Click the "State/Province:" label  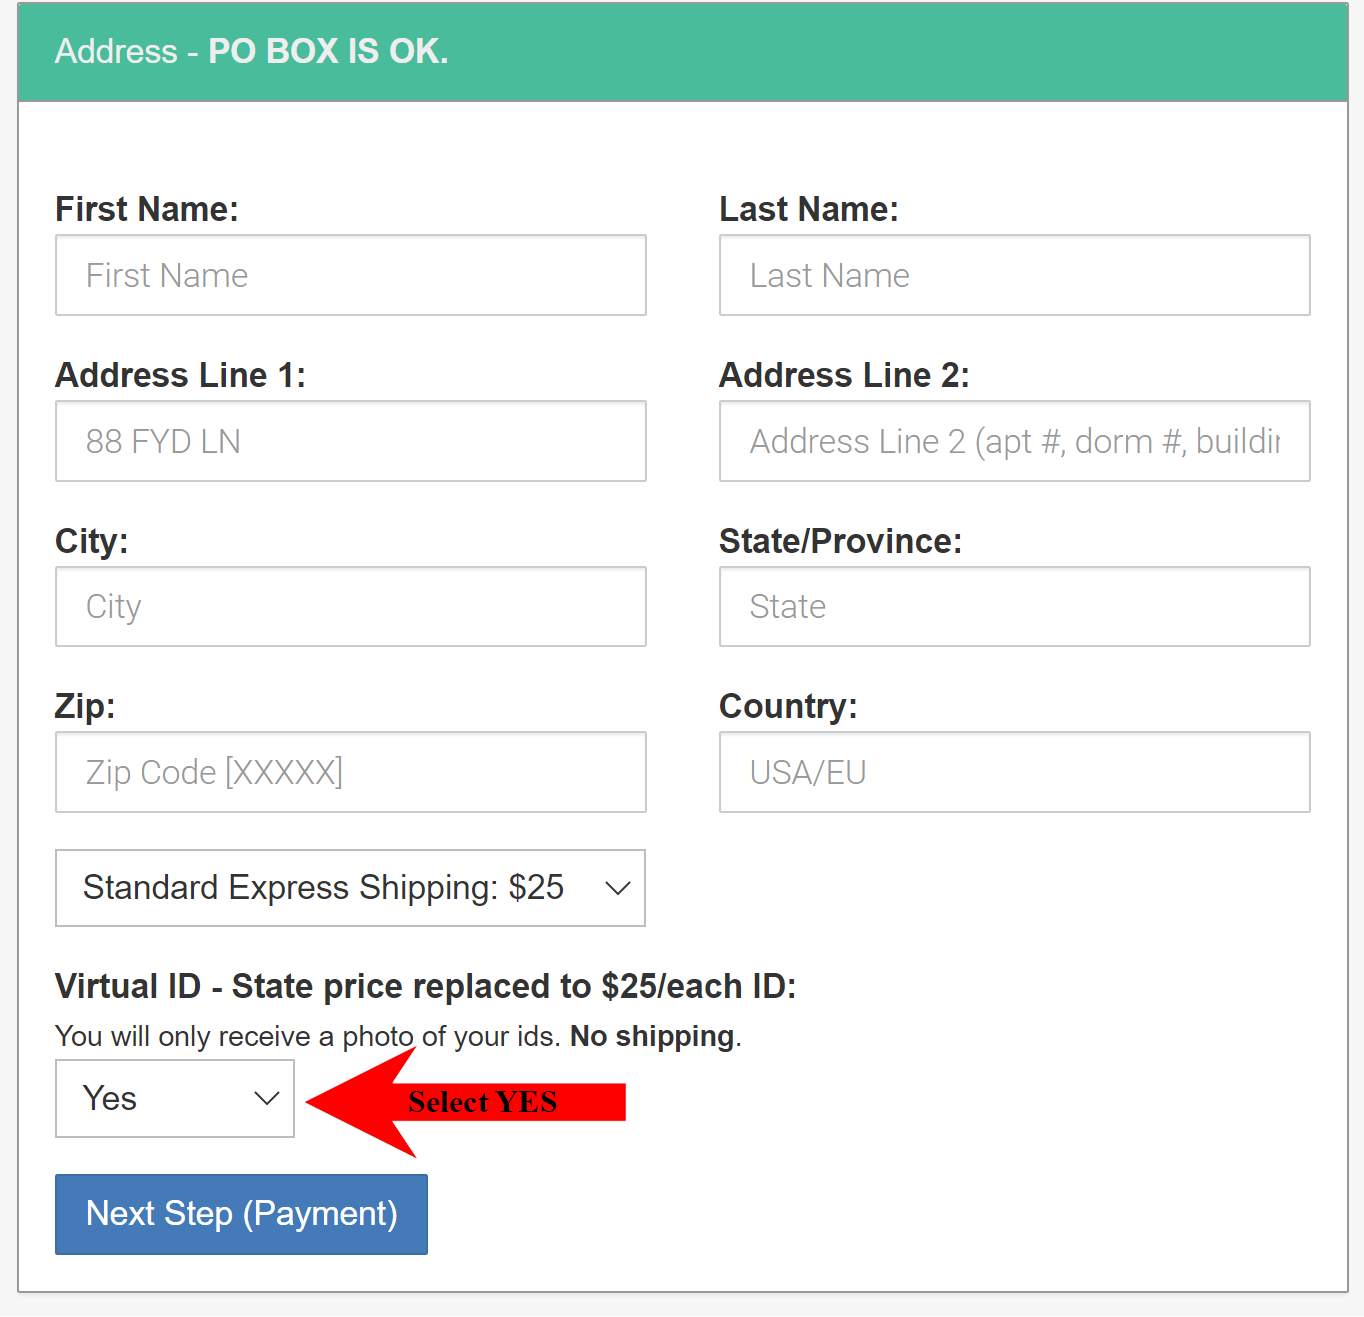[x=840, y=541]
